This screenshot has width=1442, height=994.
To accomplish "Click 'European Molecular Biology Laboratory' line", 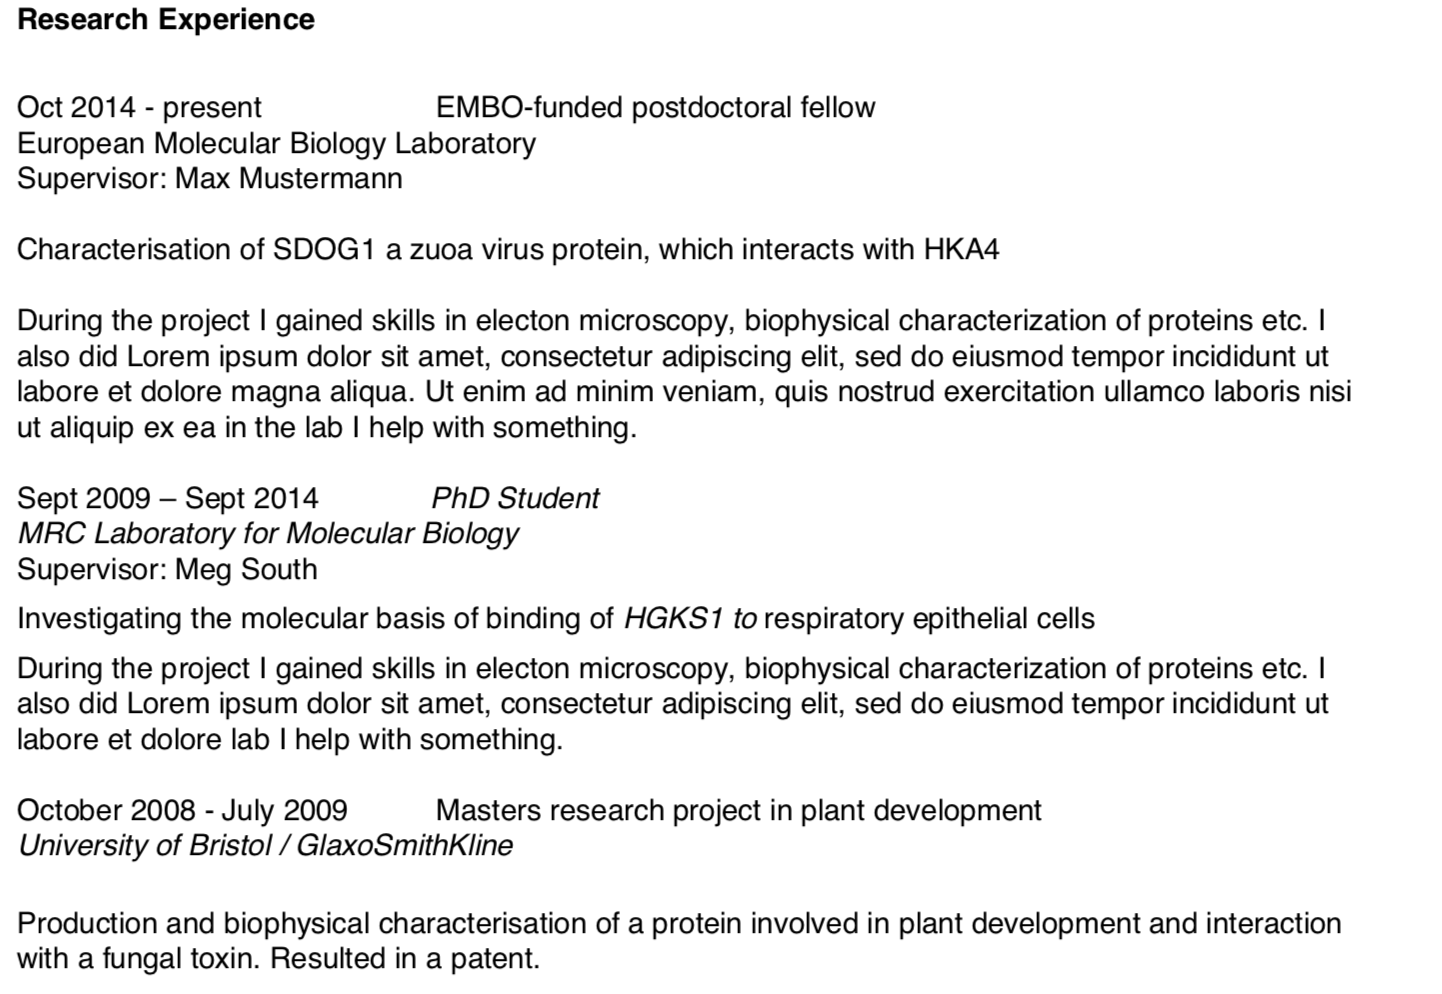I will (277, 144).
